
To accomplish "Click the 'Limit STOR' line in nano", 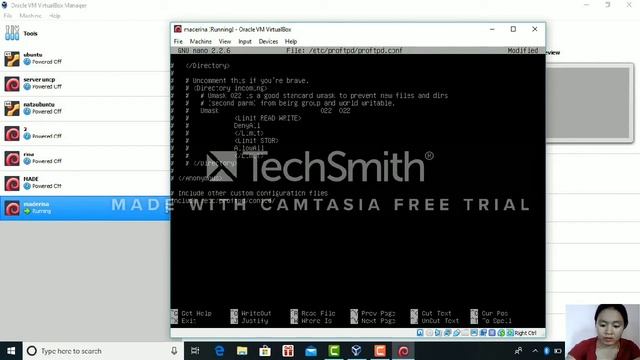I will [x=256, y=140].
